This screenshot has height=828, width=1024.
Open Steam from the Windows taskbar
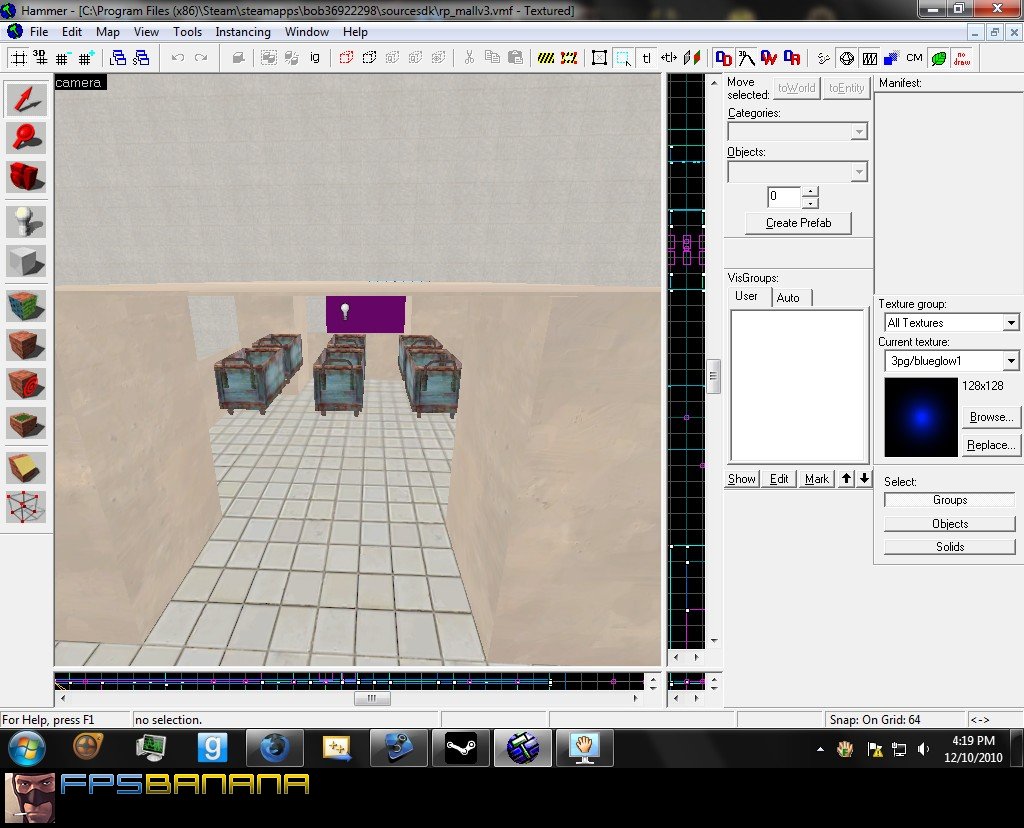coord(461,748)
